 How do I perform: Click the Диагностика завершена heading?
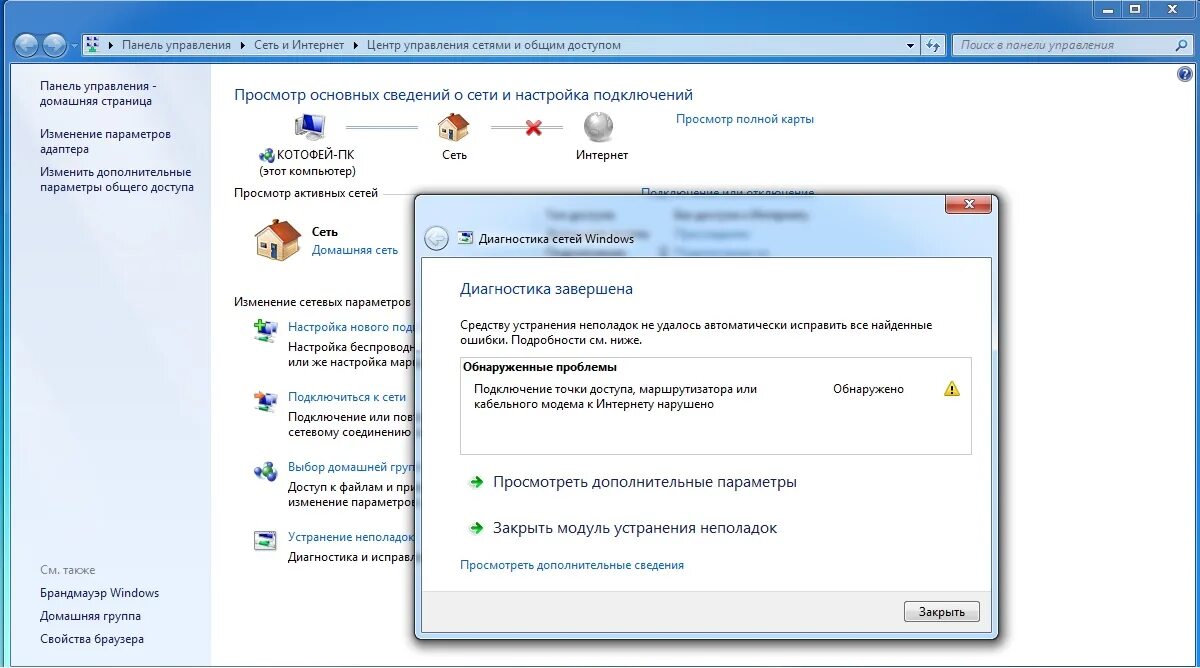point(546,289)
